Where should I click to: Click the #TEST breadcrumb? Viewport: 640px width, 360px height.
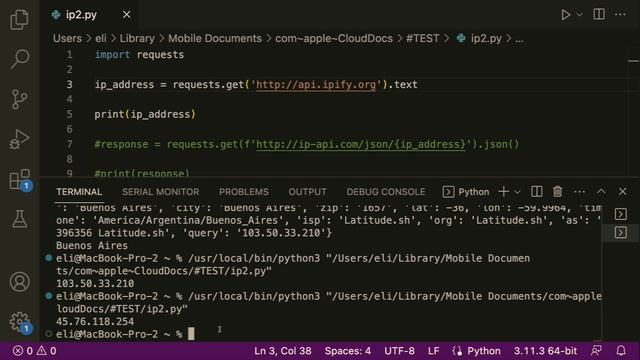click(422, 38)
